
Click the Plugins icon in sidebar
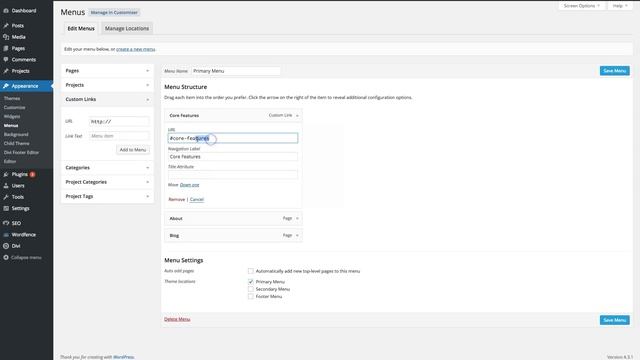(6, 174)
